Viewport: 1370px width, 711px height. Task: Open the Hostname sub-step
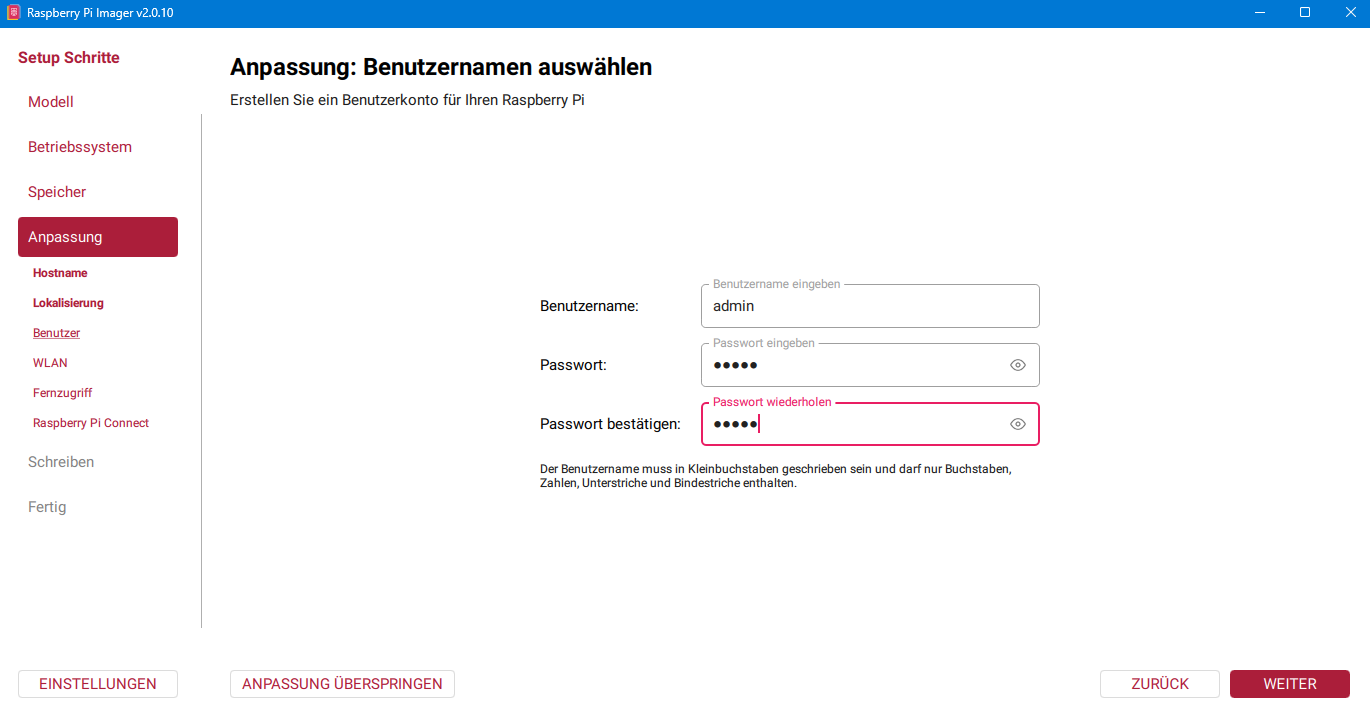(60, 273)
